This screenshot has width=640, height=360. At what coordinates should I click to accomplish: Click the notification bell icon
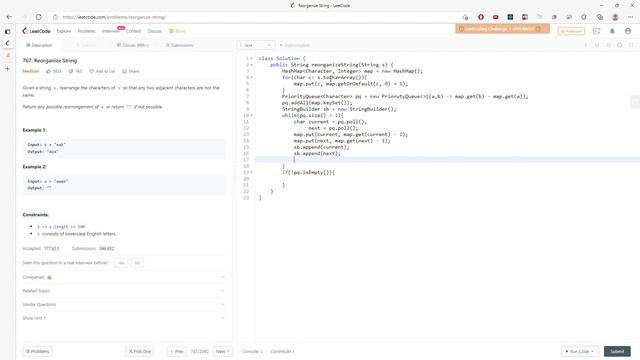[x=612, y=31]
